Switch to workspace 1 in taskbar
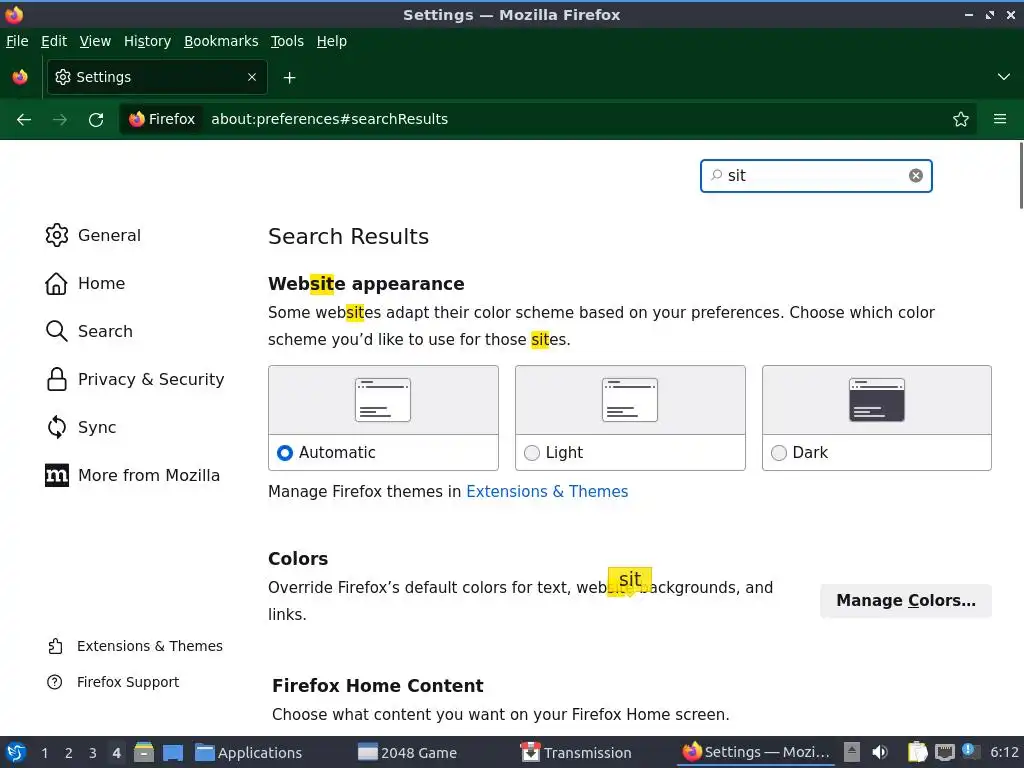 pos(44,753)
